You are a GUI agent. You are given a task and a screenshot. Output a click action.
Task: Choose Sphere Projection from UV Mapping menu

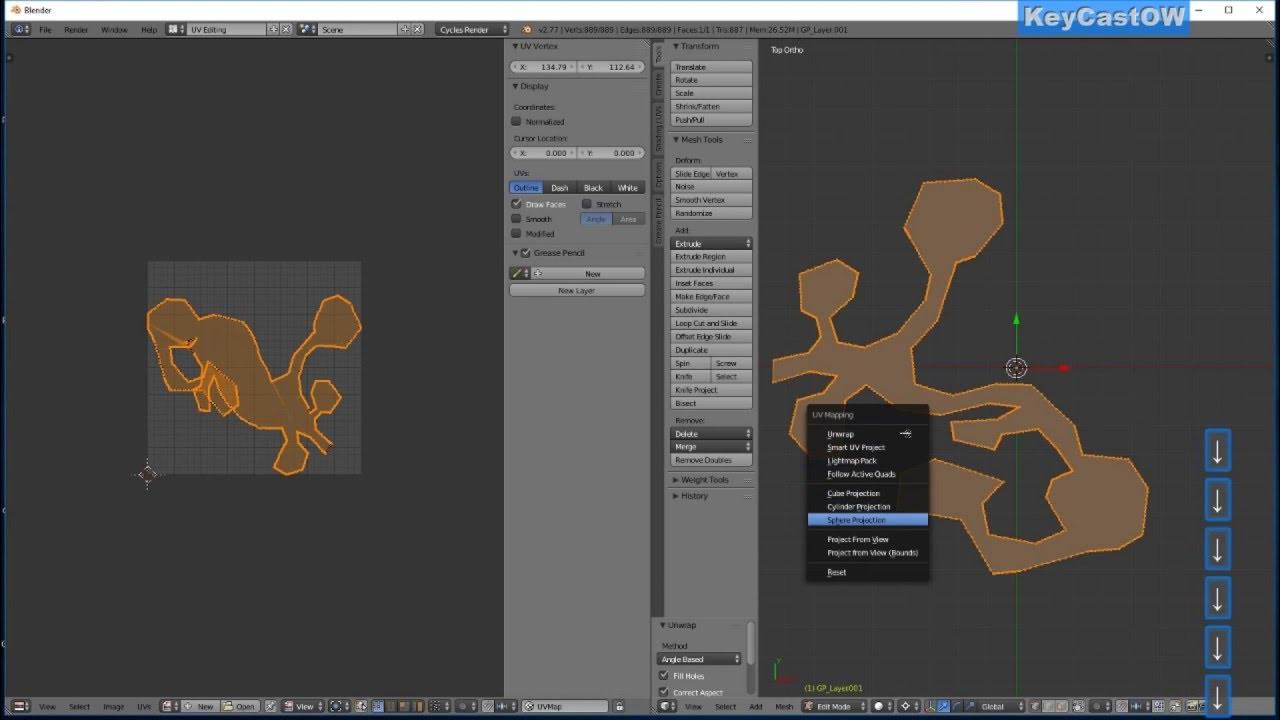pos(868,520)
